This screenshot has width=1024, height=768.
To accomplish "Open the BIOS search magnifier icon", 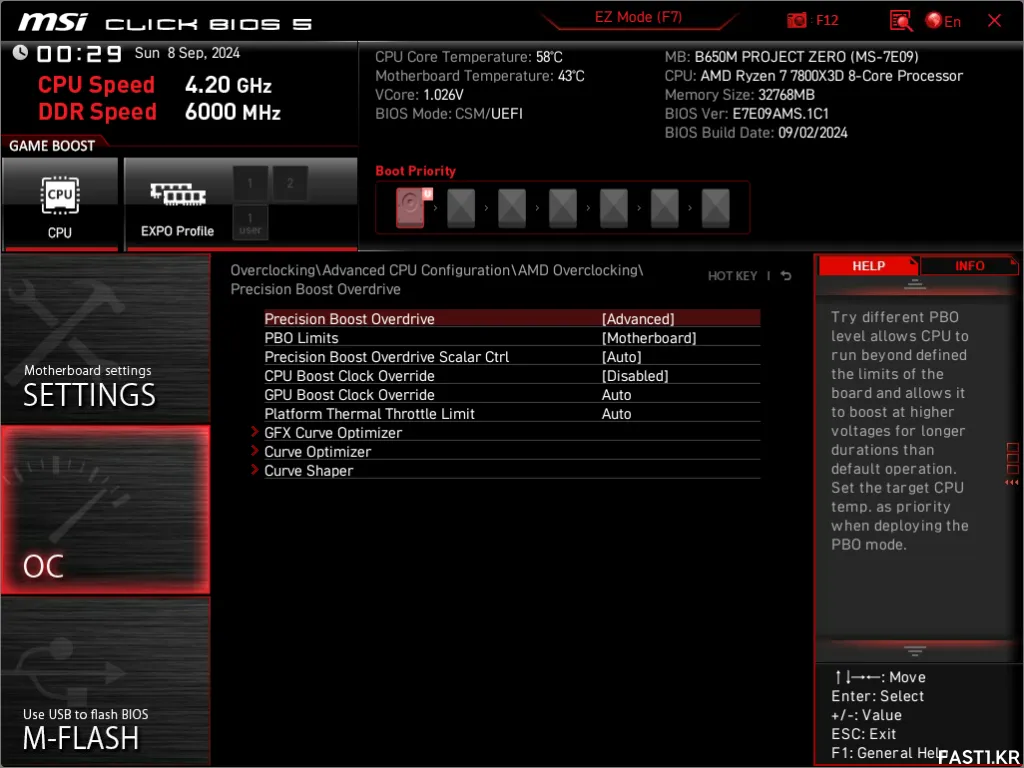I will [900, 21].
